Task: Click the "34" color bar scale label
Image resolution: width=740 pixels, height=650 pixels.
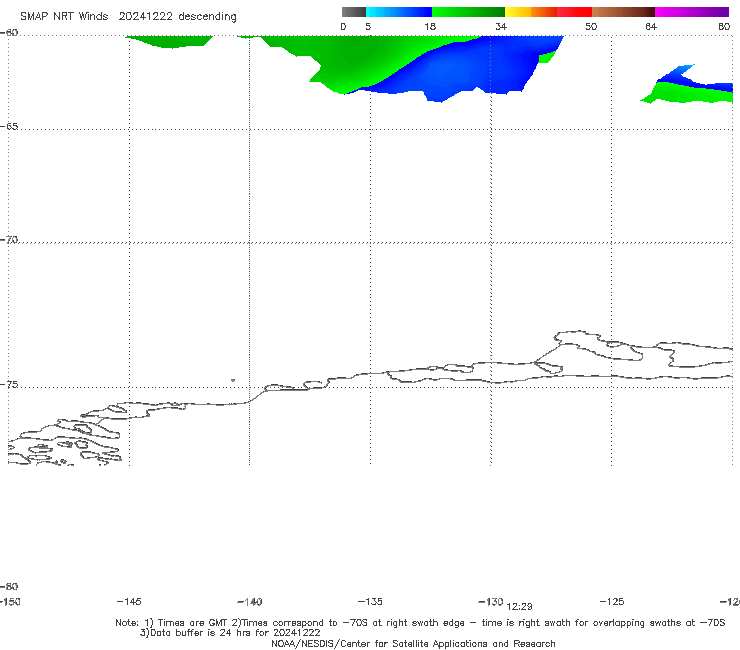Action: [501, 26]
